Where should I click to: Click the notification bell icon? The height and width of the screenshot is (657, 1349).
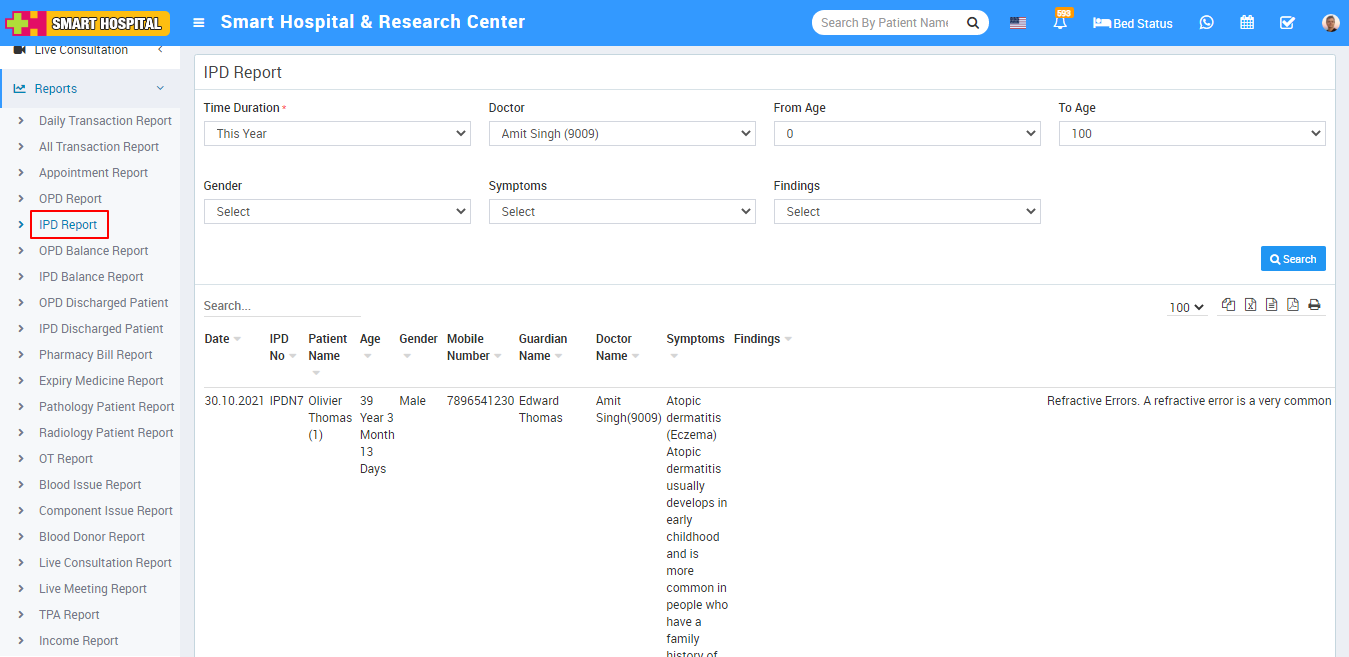point(1060,23)
